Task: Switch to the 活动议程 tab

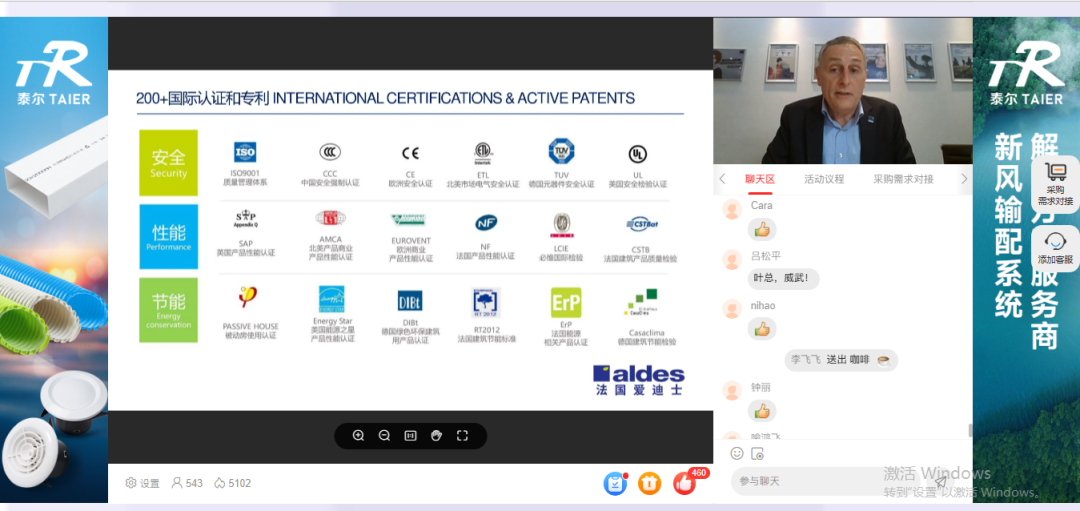Action: (x=824, y=179)
